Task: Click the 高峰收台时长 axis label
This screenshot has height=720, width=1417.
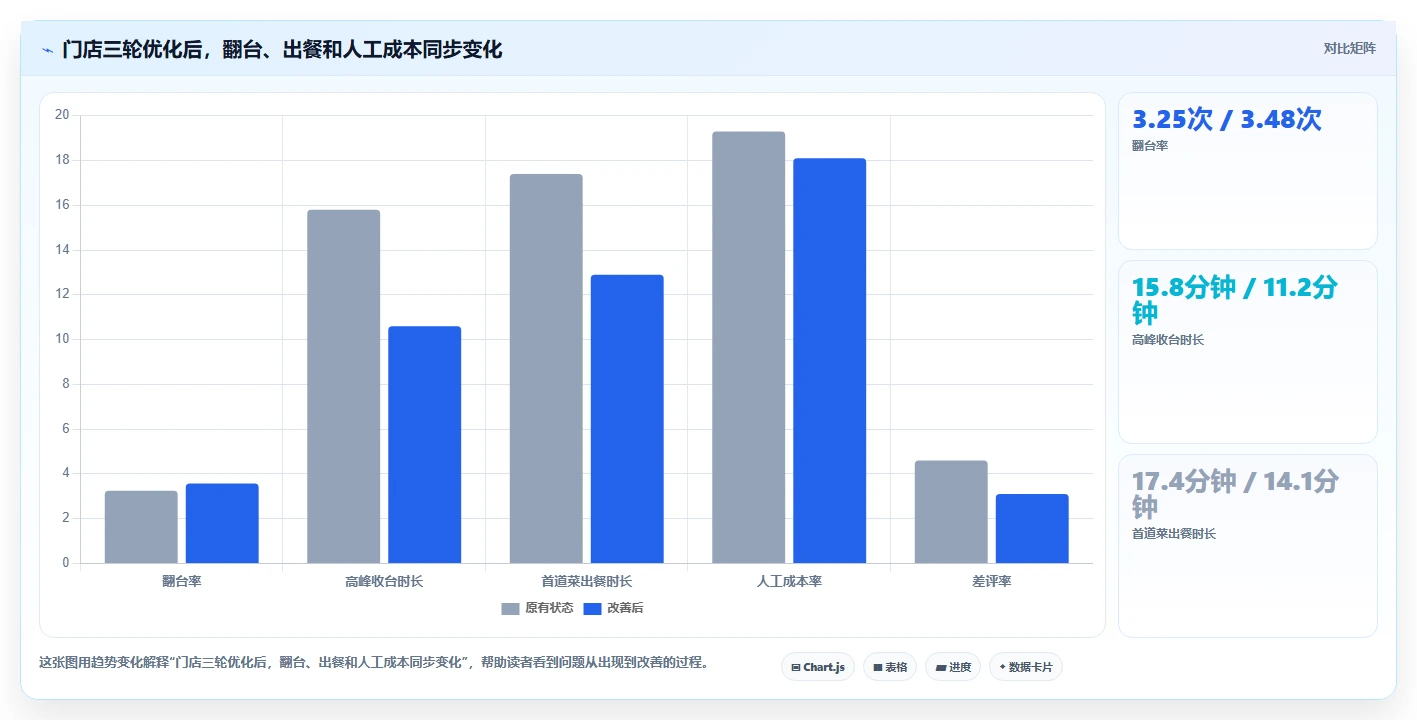Action: tap(384, 581)
